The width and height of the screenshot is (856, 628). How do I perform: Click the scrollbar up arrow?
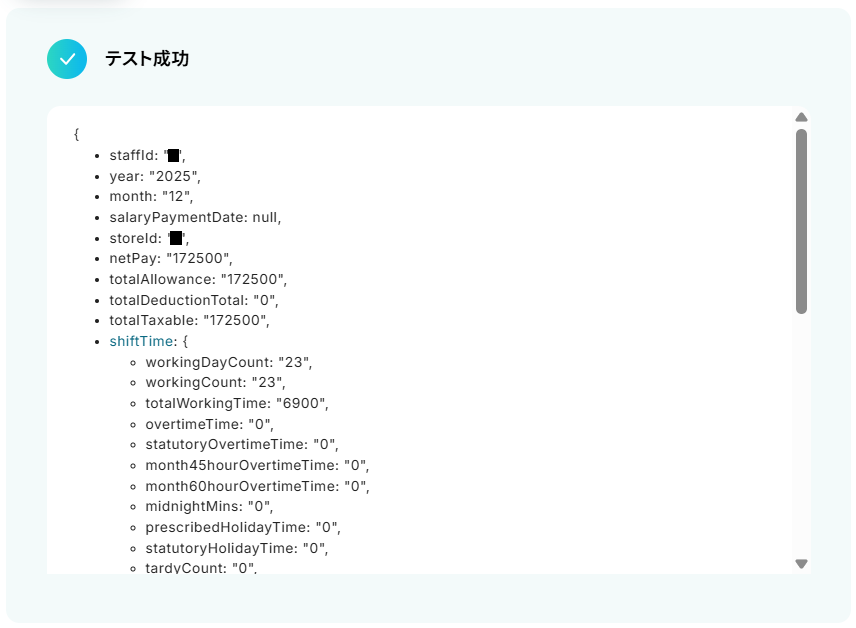tap(801, 118)
